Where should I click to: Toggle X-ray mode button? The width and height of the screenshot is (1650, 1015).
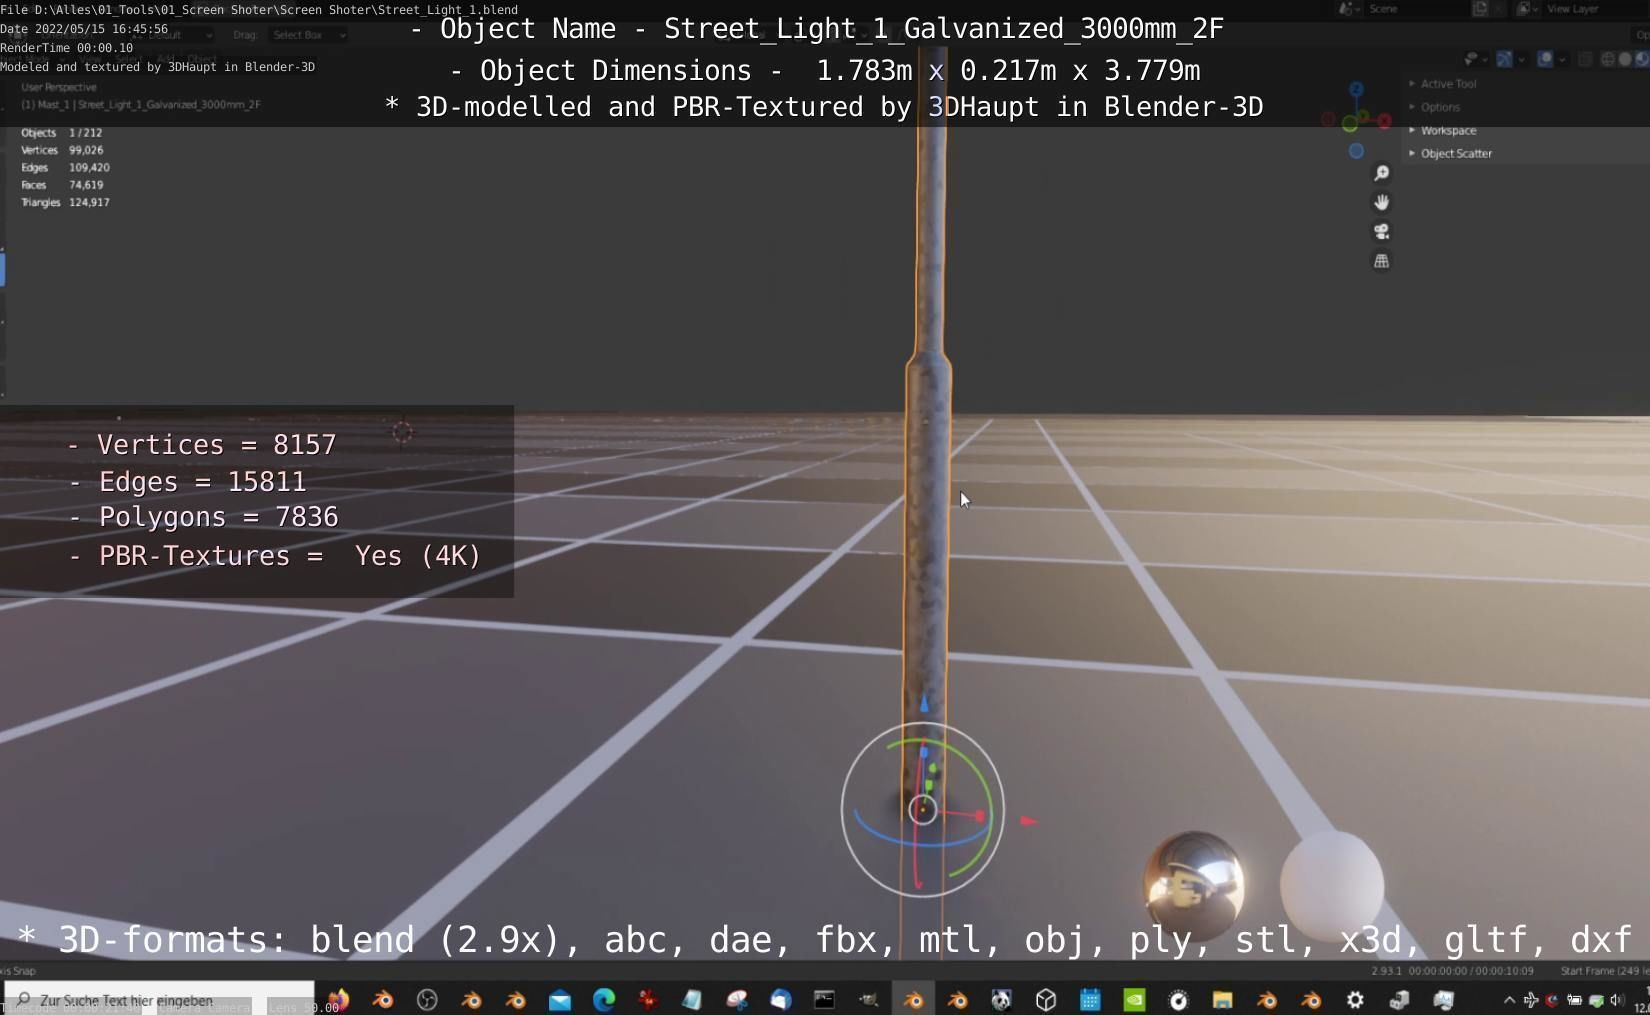click(x=1585, y=59)
